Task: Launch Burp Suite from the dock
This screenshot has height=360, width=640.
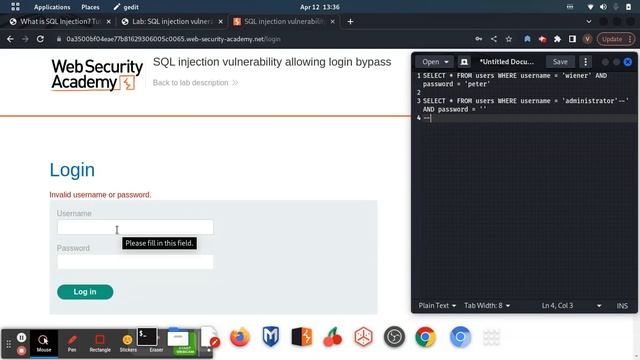Action: (x=302, y=337)
